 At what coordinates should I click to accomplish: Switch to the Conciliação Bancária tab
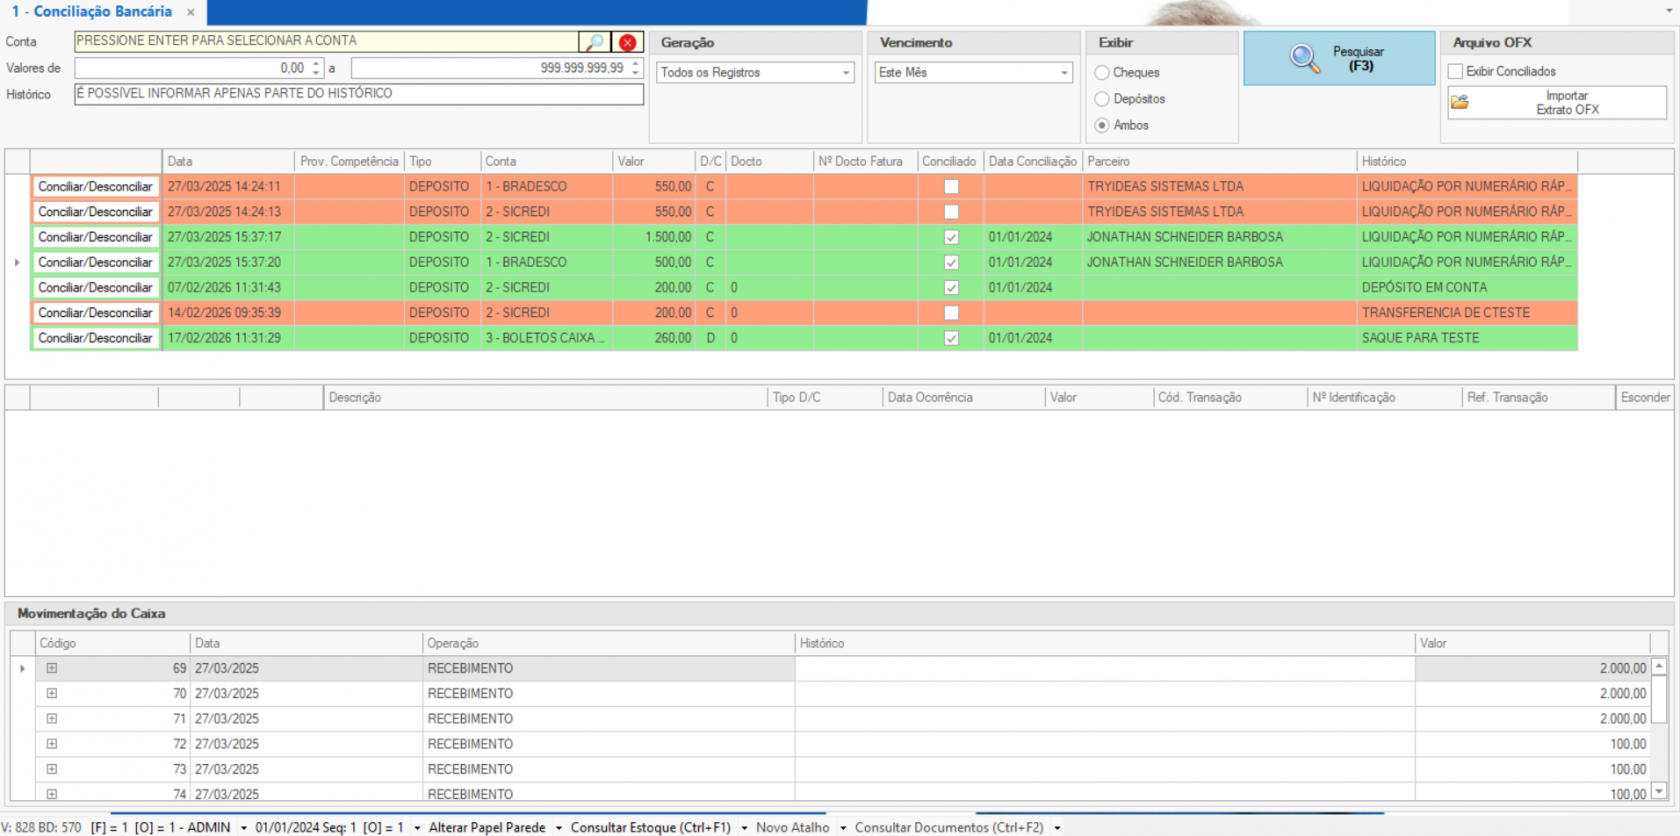click(x=93, y=12)
